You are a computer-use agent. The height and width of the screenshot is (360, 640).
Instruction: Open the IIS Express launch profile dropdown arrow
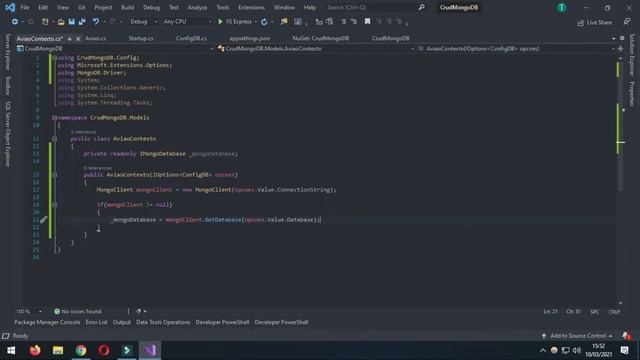tap(256, 22)
